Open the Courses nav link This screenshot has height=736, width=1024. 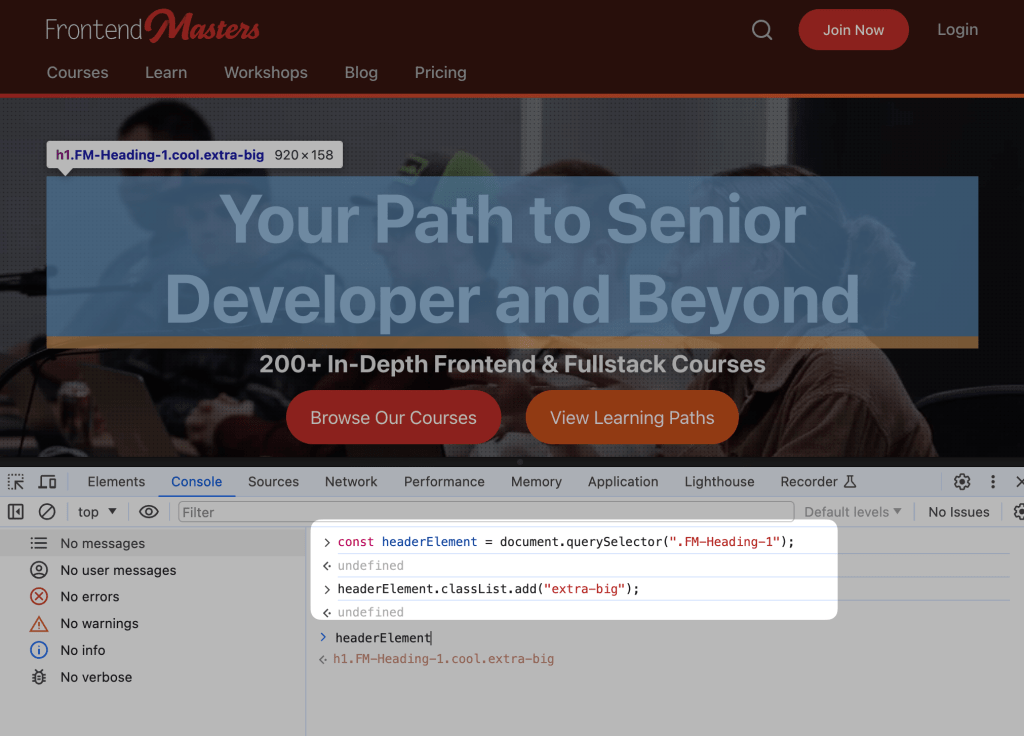[x=78, y=72]
